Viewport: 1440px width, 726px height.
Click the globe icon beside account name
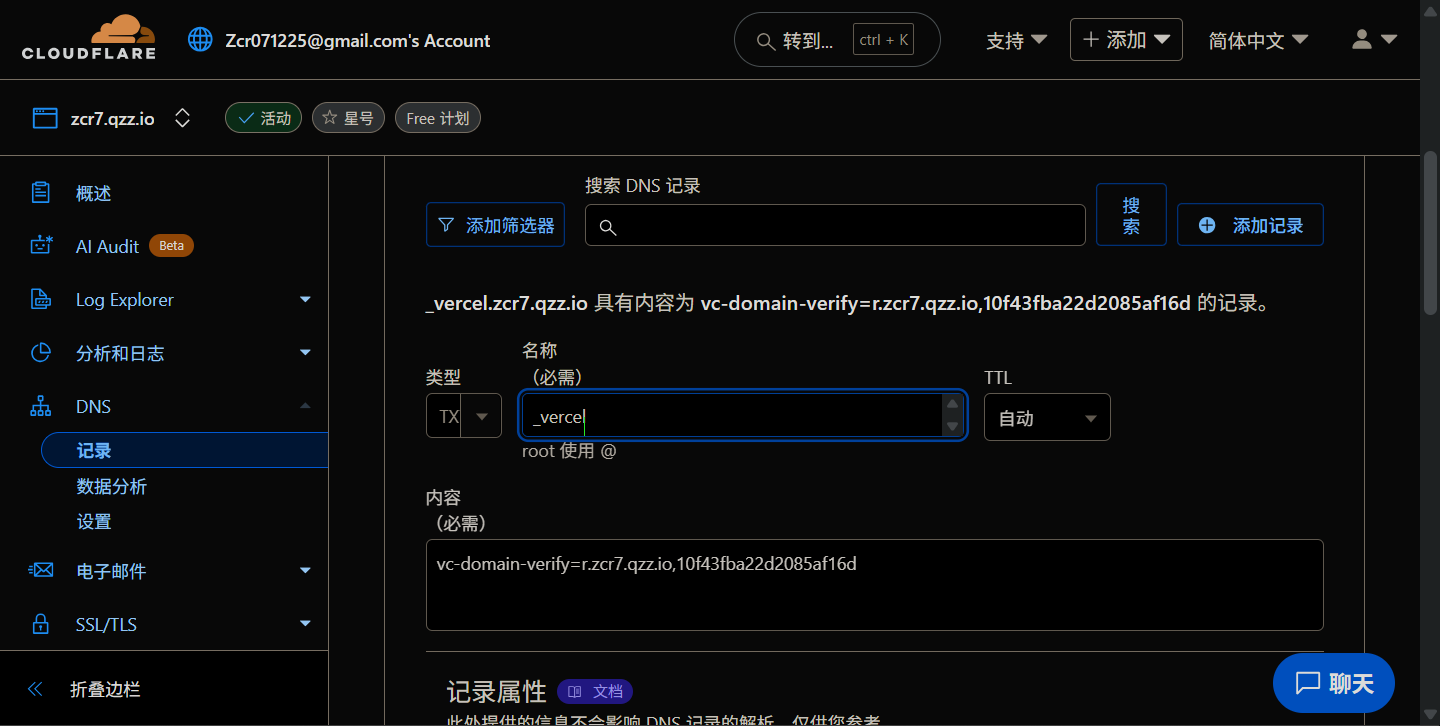[x=201, y=40]
